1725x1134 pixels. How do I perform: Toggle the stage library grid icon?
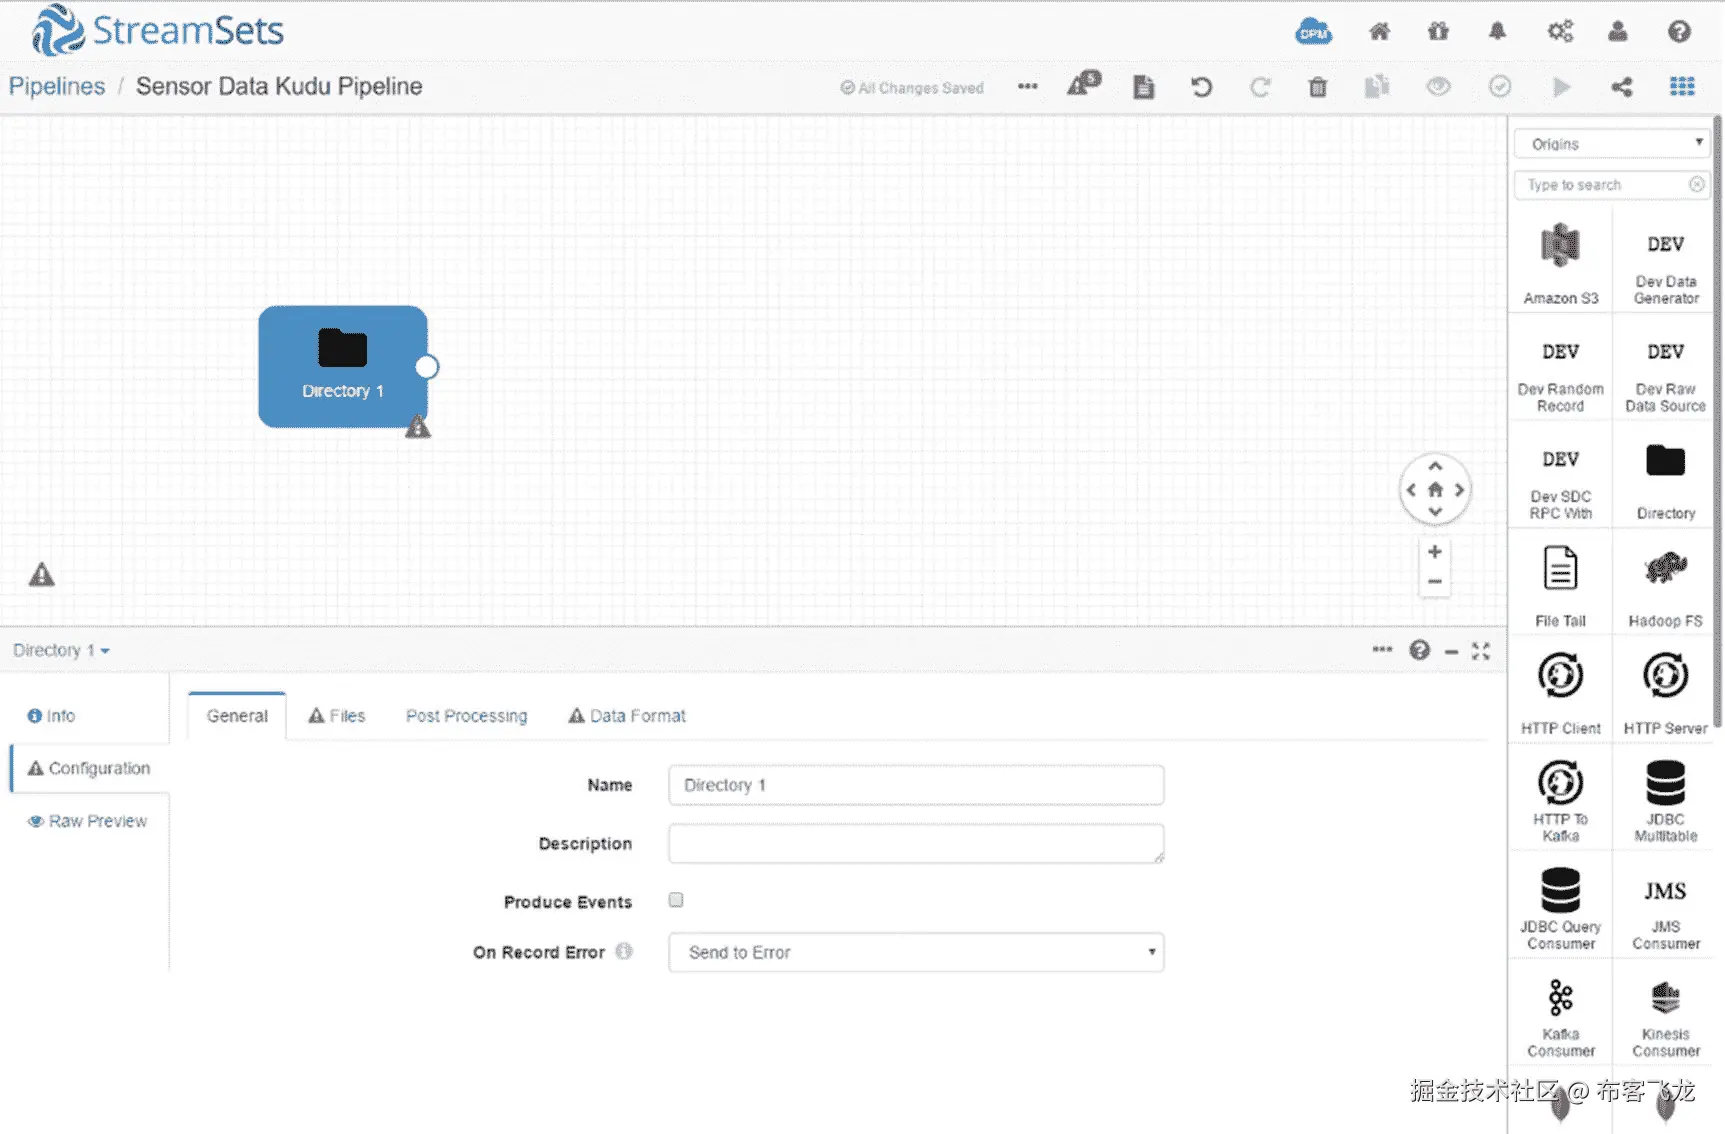tap(1682, 87)
